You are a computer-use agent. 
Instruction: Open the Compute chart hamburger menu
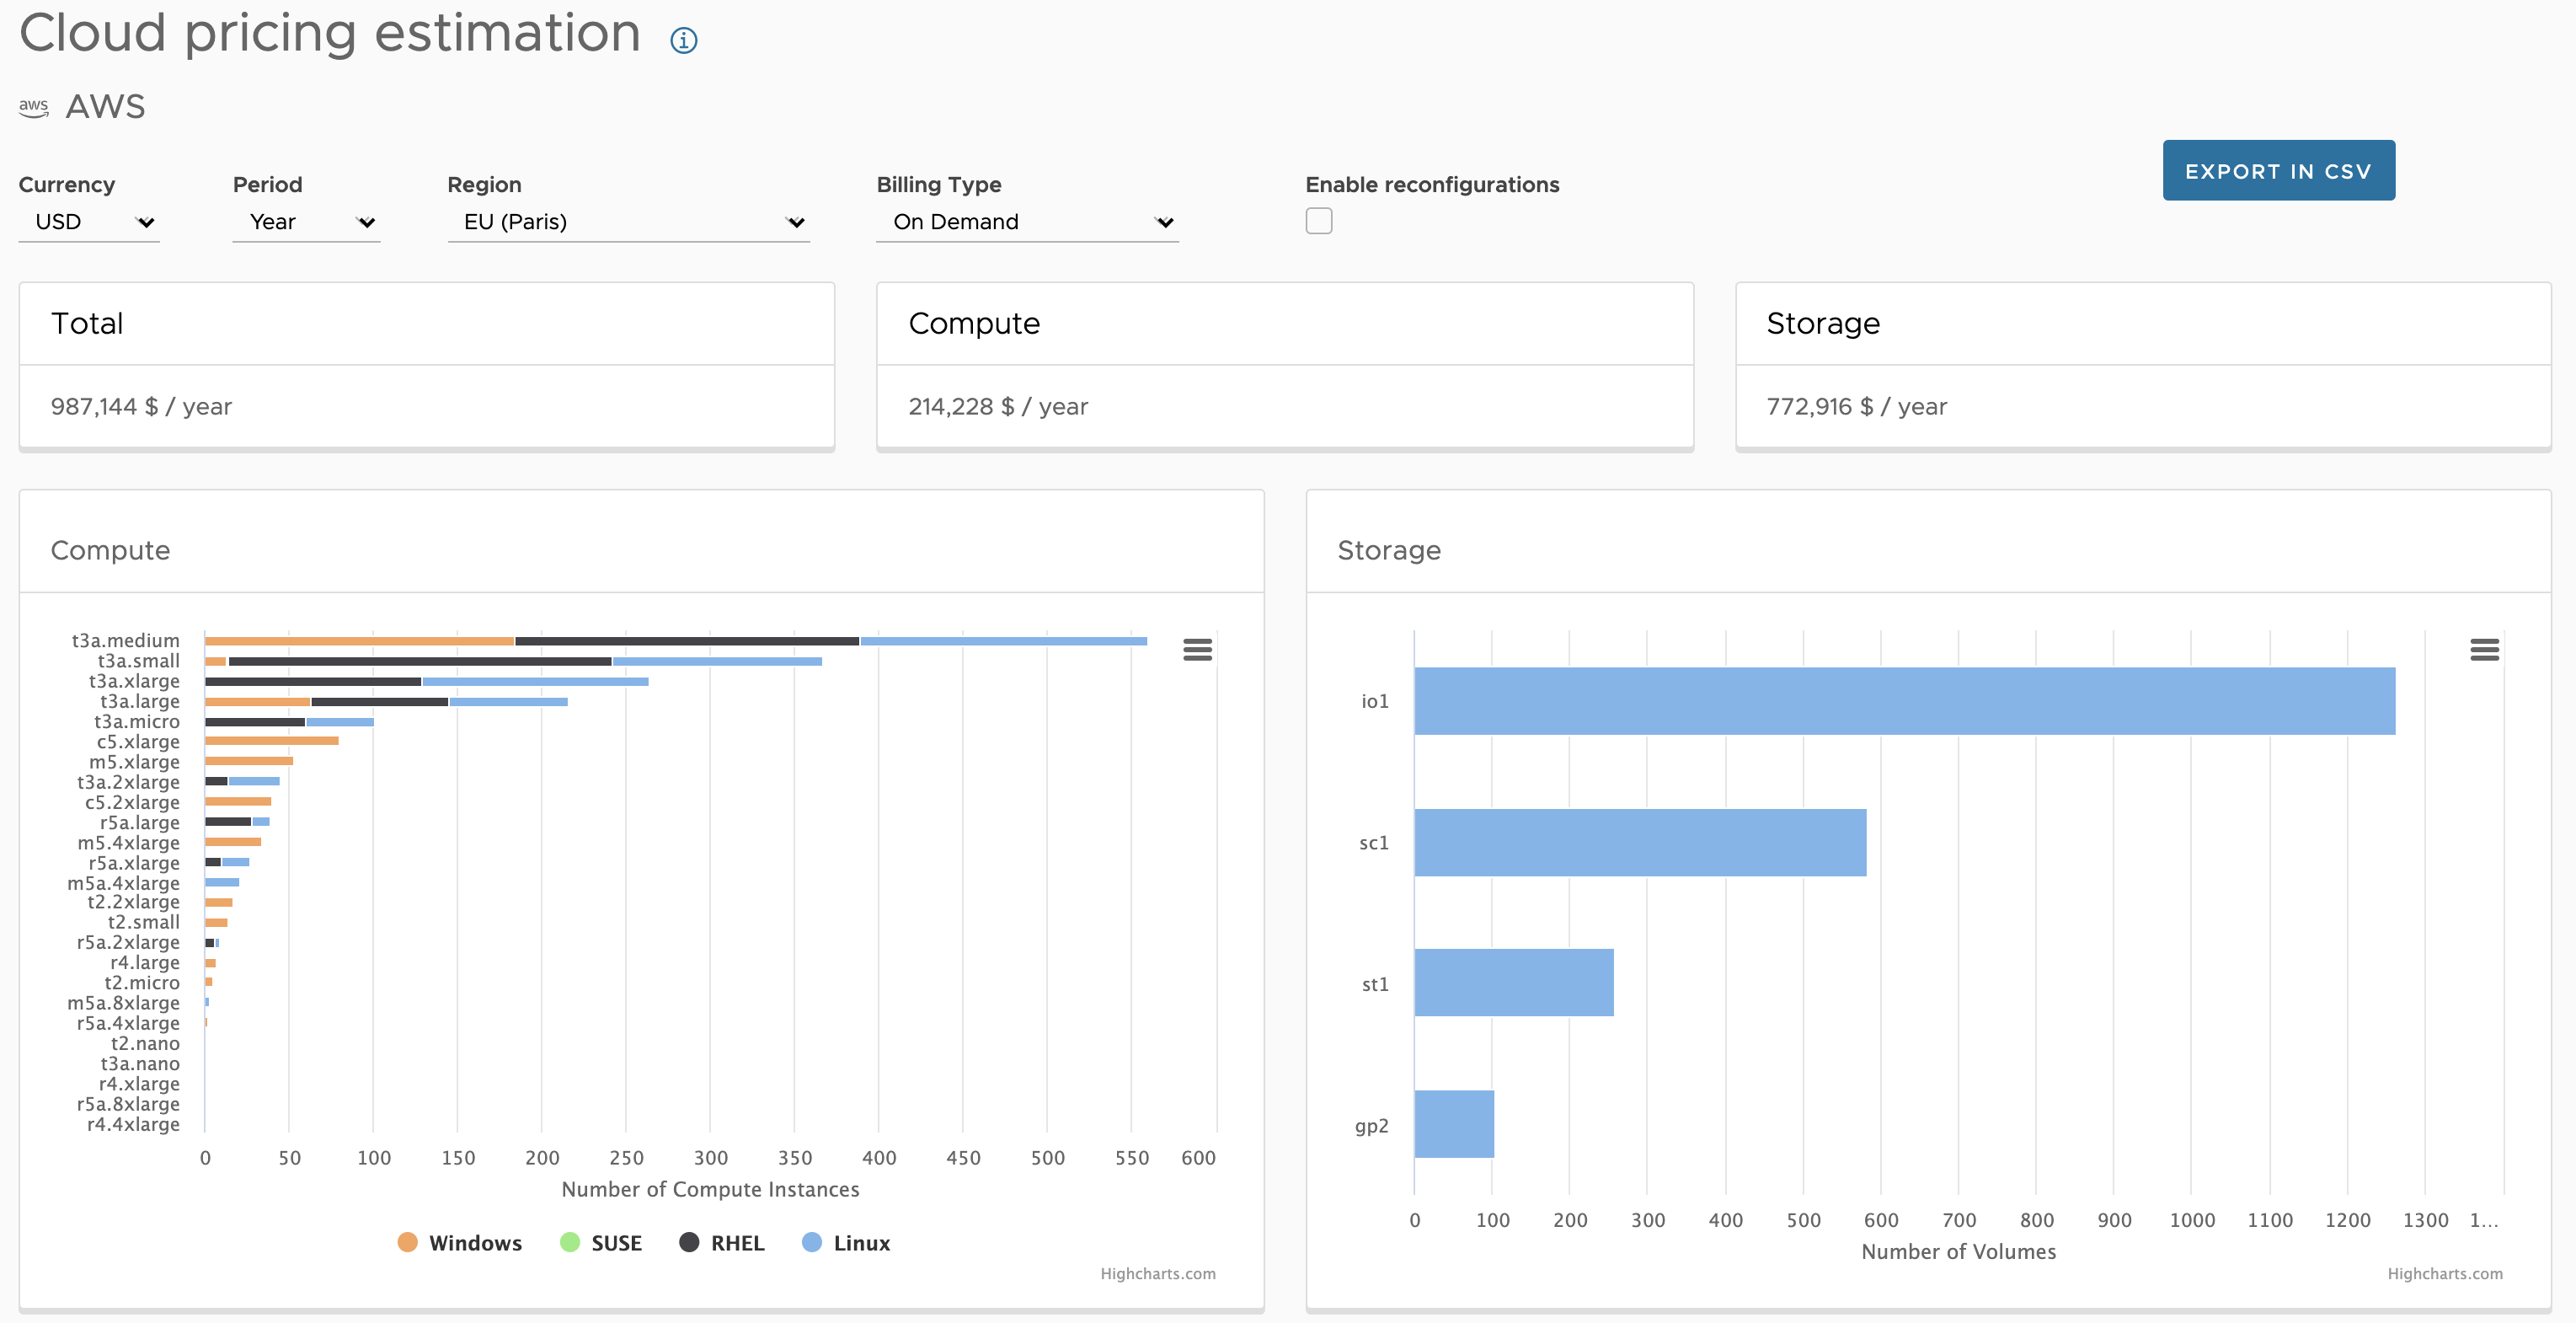(1197, 650)
